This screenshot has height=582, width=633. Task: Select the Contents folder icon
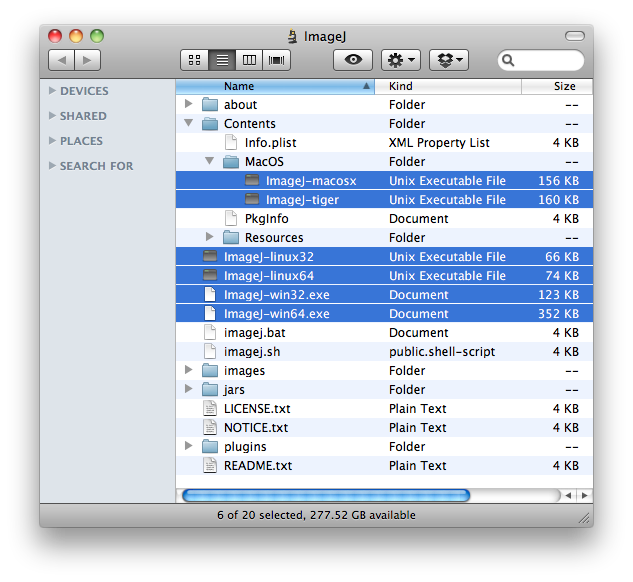coord(210,124)
